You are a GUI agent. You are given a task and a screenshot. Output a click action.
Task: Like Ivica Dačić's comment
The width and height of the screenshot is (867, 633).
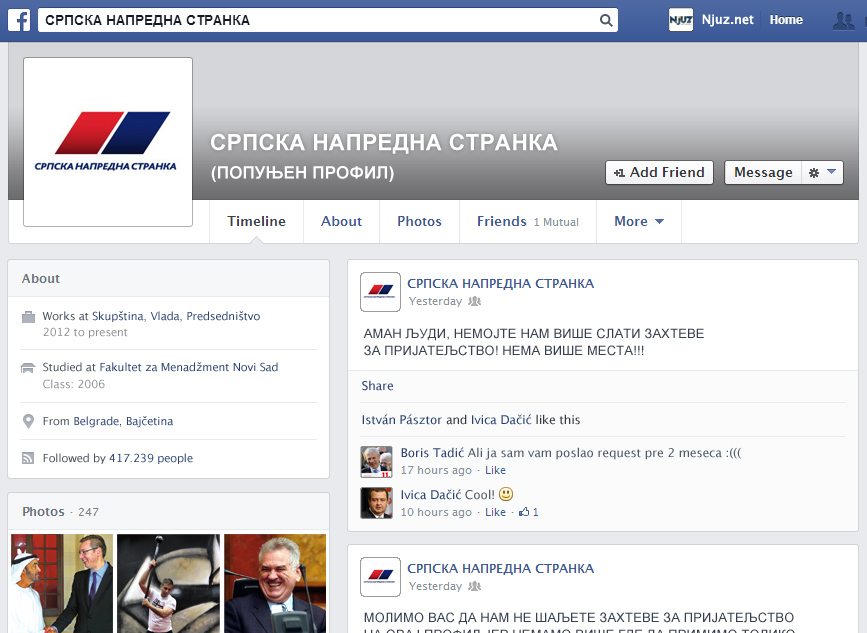495,512
